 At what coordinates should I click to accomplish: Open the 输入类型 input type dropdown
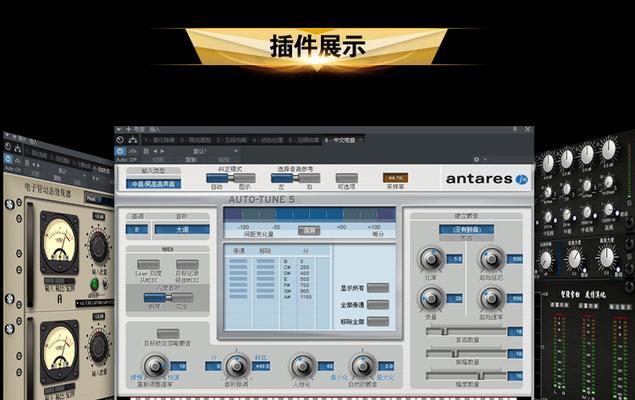click(153, 184)
